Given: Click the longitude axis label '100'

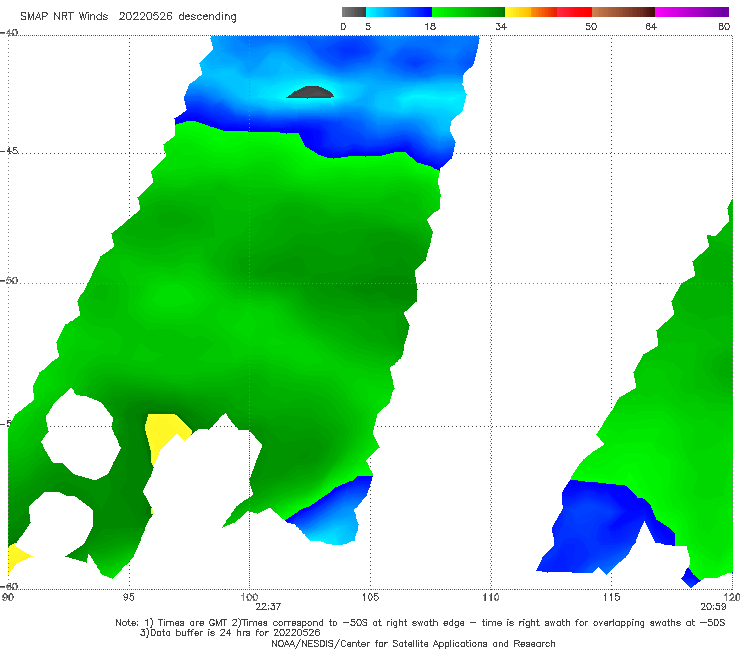Looking at the screenshot, I should click(249, 597).
